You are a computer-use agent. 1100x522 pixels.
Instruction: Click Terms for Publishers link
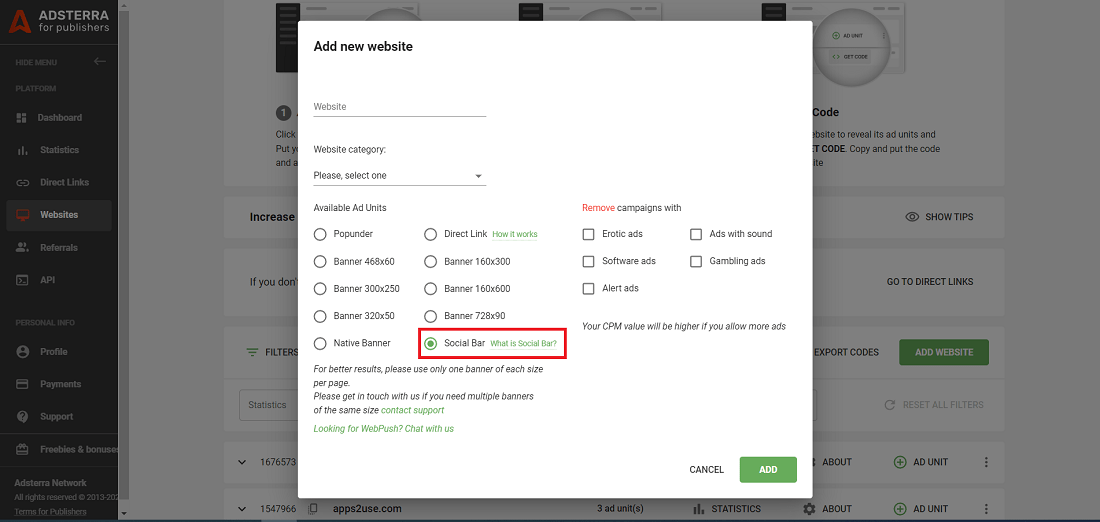(x=51, y=511)
